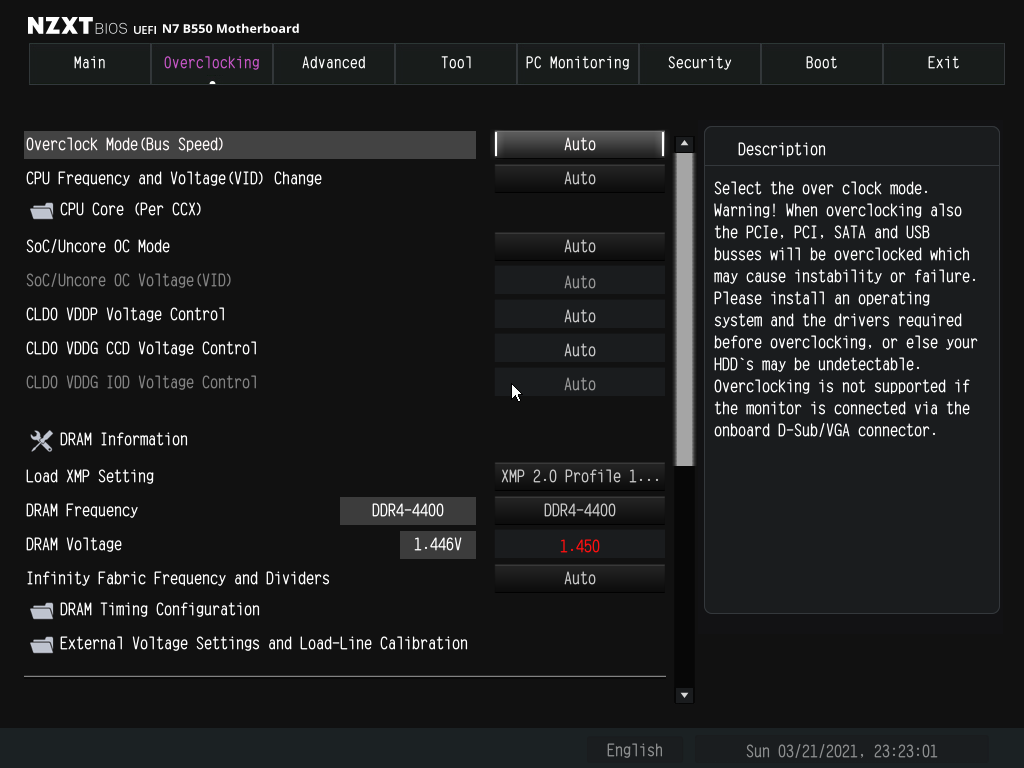
Task: Click the NZXT logo
Action: (x=59, y=26)
